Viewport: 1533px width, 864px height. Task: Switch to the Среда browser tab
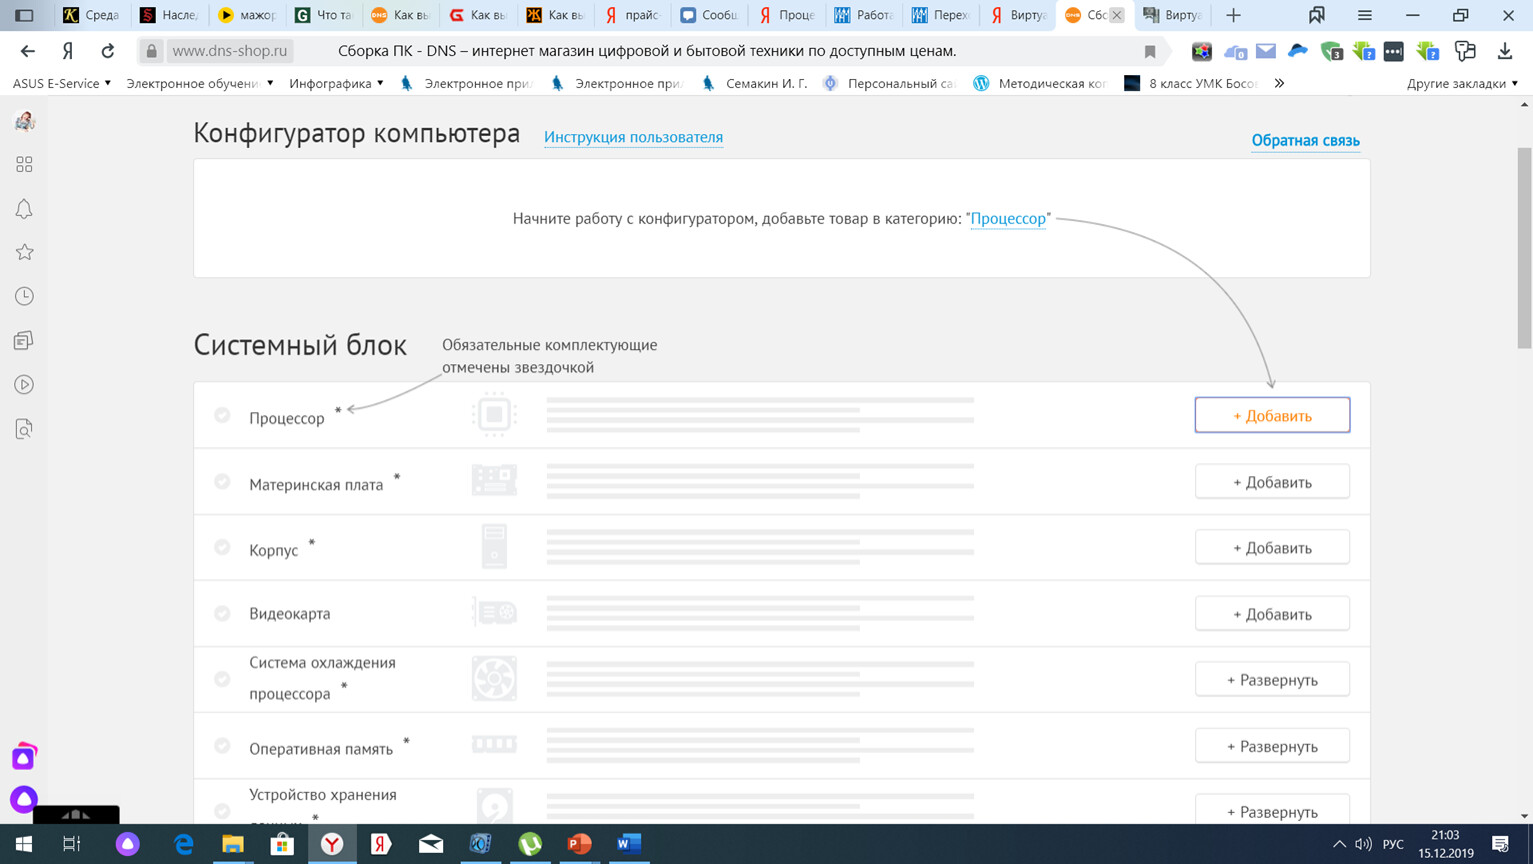click(92, 15)
